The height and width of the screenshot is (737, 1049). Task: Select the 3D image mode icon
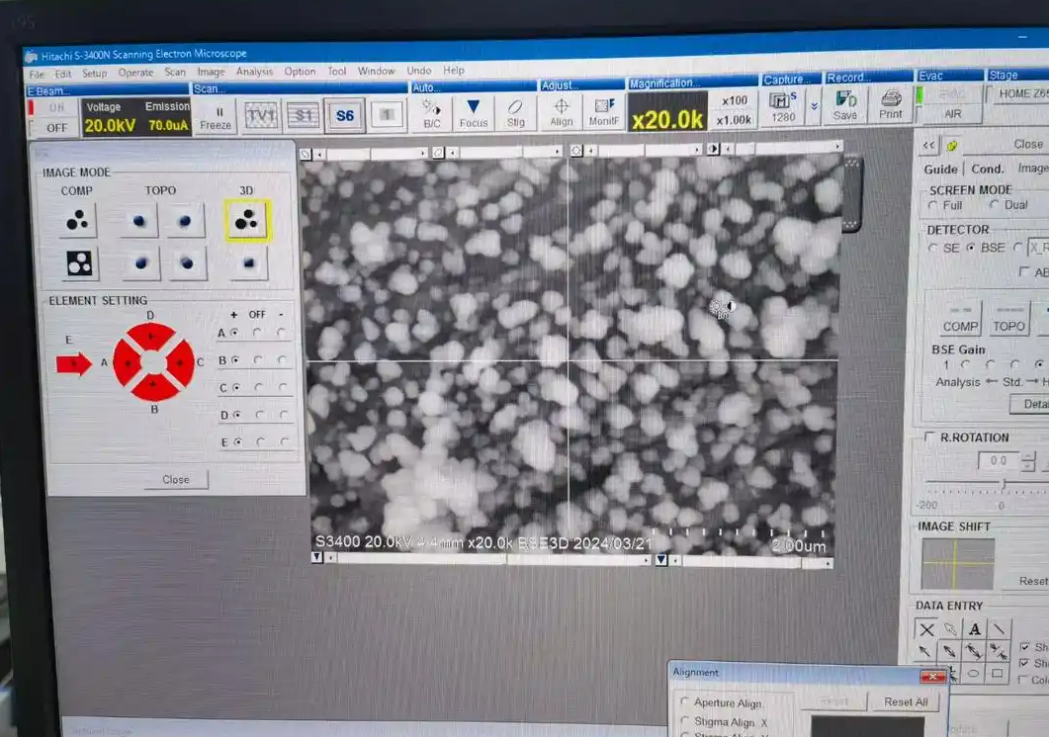246,220
